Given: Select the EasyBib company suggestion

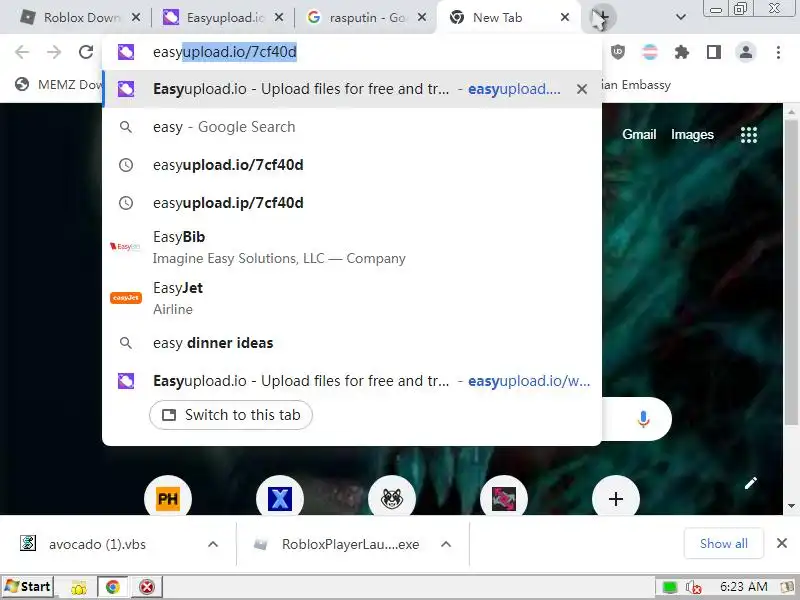Looking at the screenshot, I should tap(352, 247).
